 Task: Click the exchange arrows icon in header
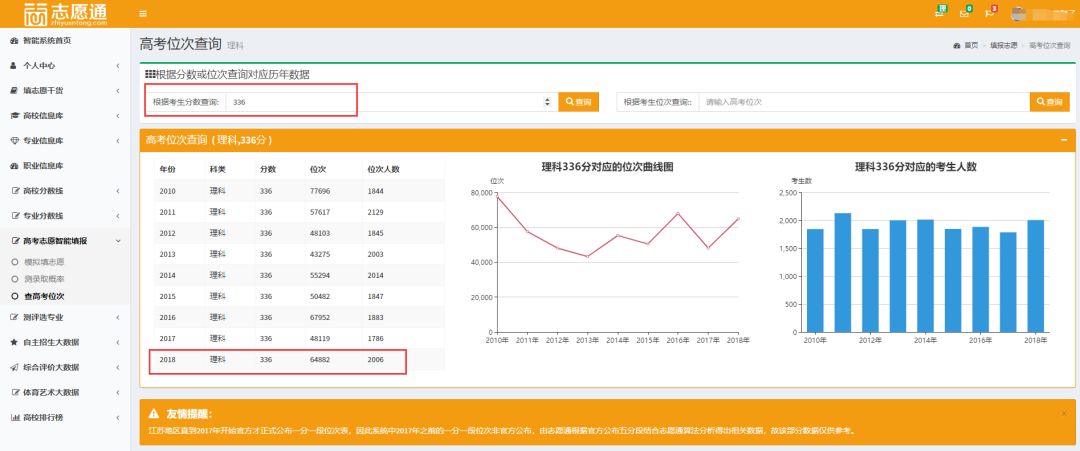tap(939, 13)
